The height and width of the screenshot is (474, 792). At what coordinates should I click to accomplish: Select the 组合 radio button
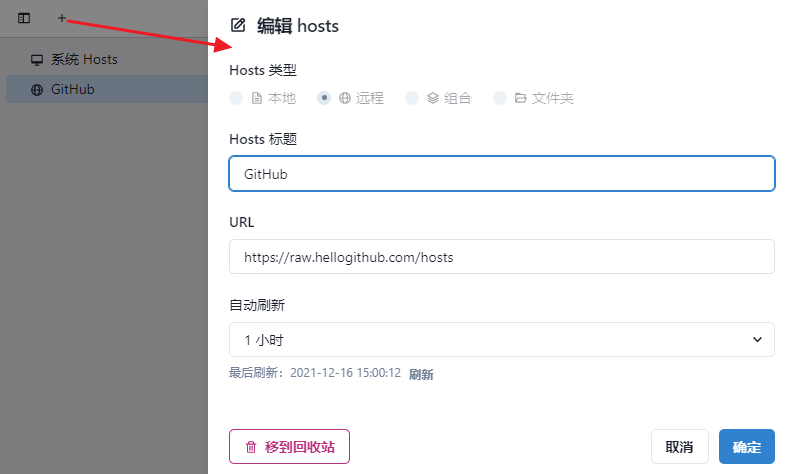coord(412,98)
